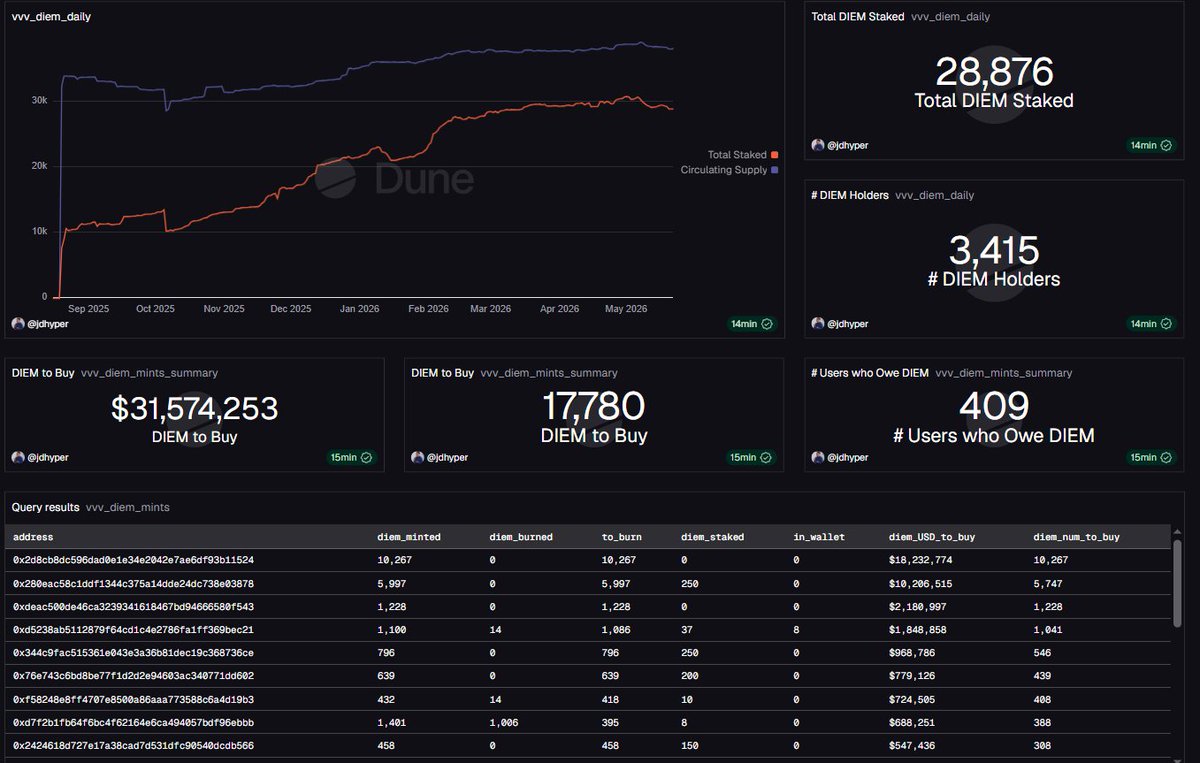Click the $1,848,858 cell

pos(919,630)
